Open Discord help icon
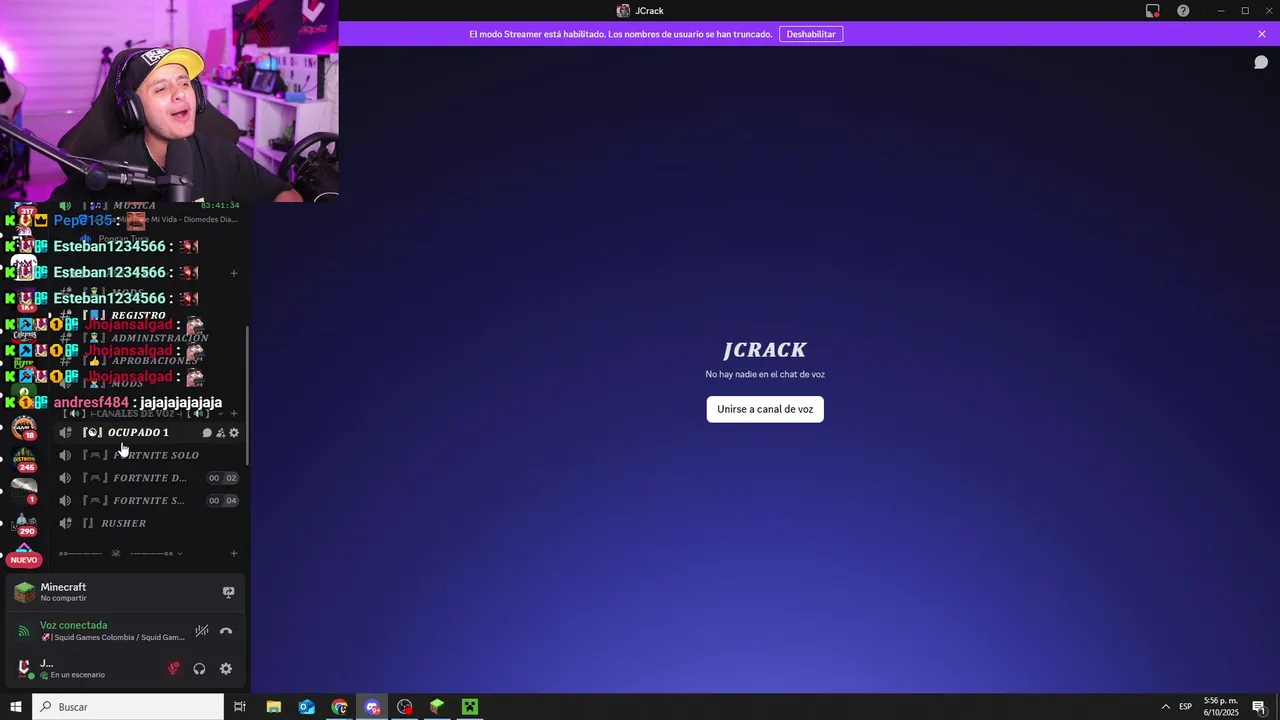Screen dimensions: 1280x720 pos(1183,11)
